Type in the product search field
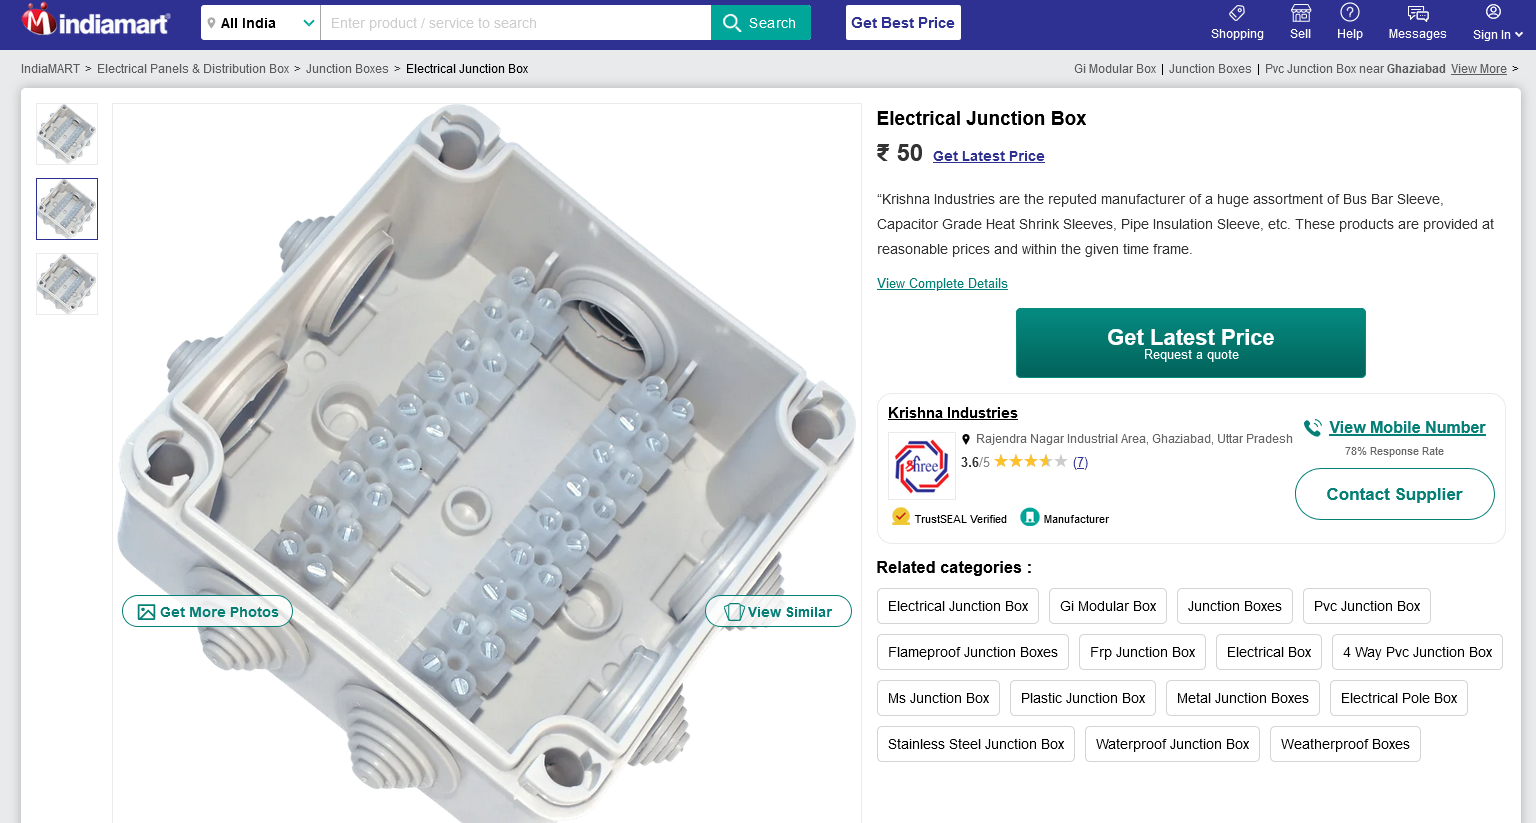This screenshot has height=823, width=1536. [515, 23]
